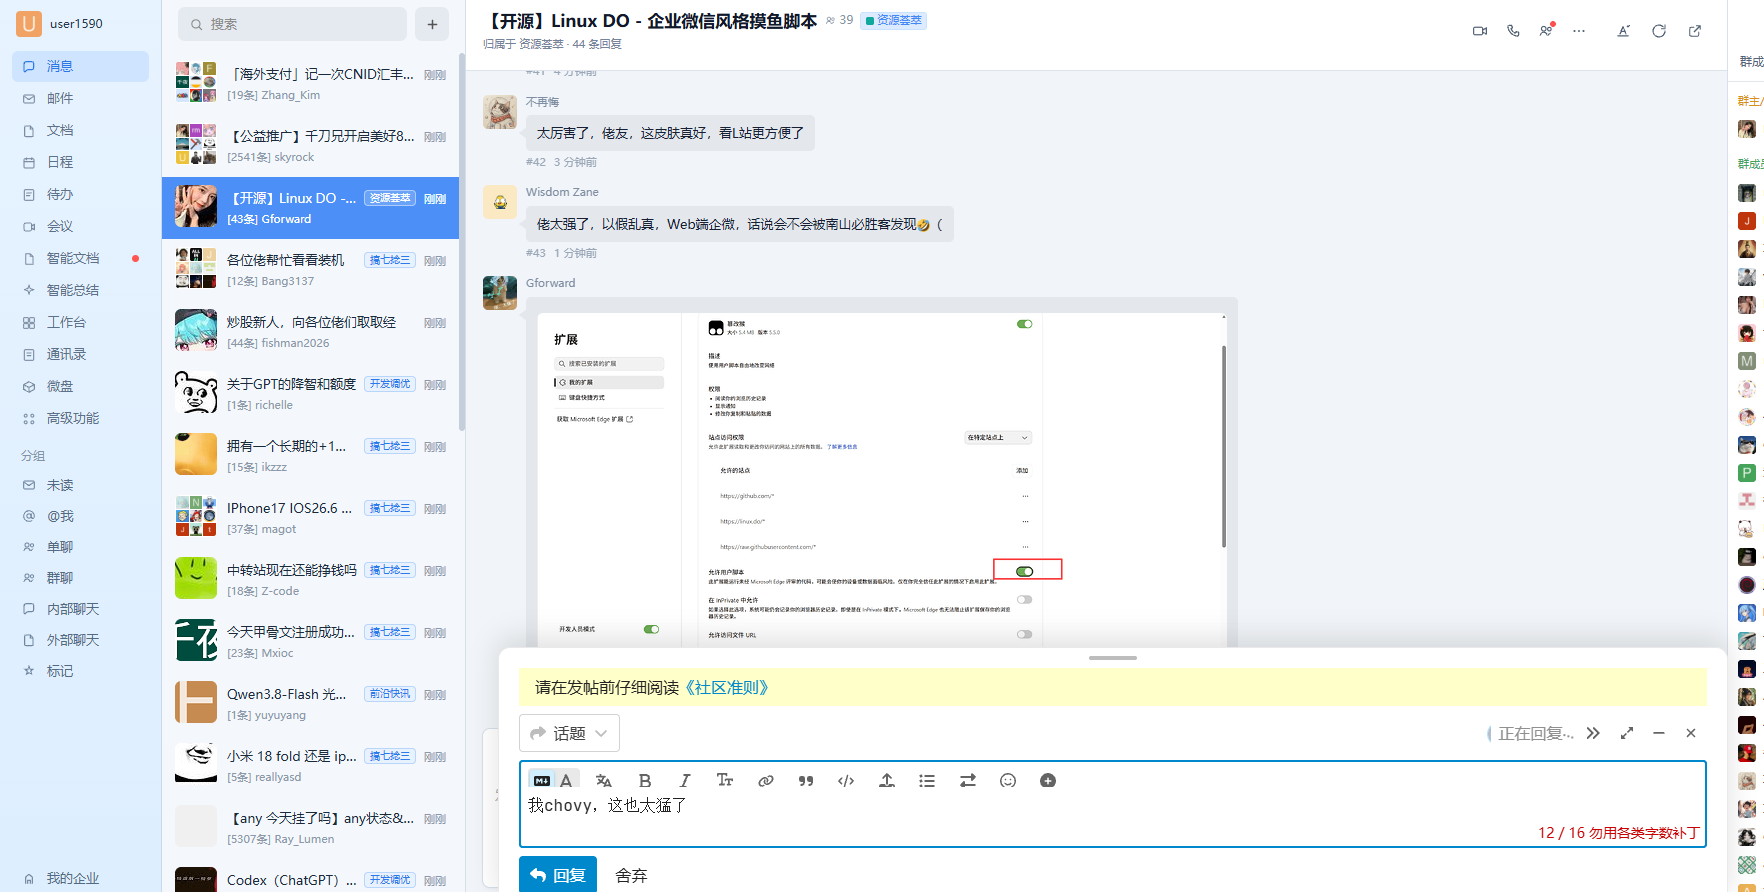Viewport: 1764px width, 892px height.
Task: Toggle the Markdown / rich text editor switch
Action: (554, 781)
